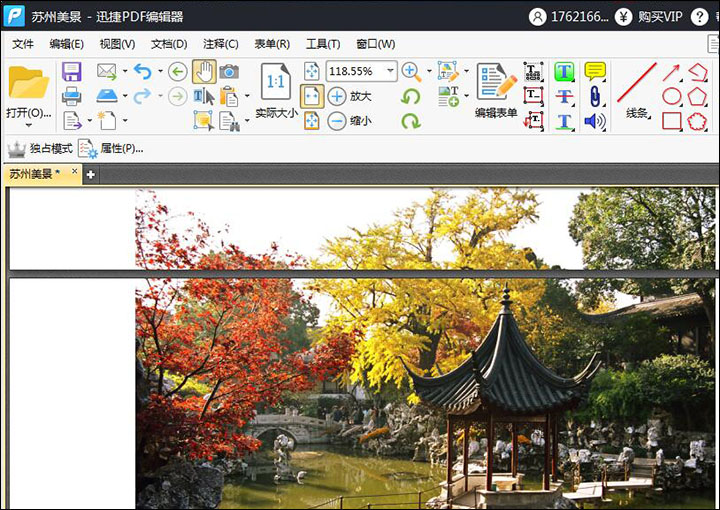Click the edit content pencil icon
Viewport: 720px width, 510px height.
point(448,72)
